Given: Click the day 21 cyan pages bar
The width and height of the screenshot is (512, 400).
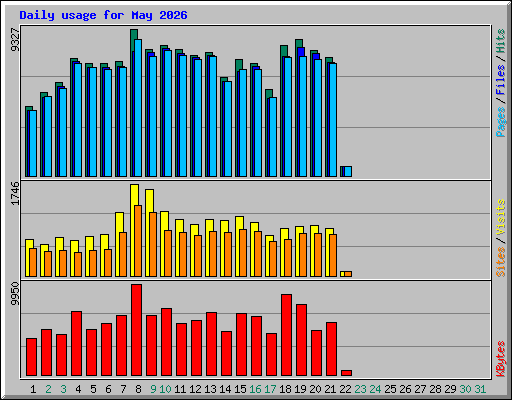Looking at the screenshot, I should (333, 120).
